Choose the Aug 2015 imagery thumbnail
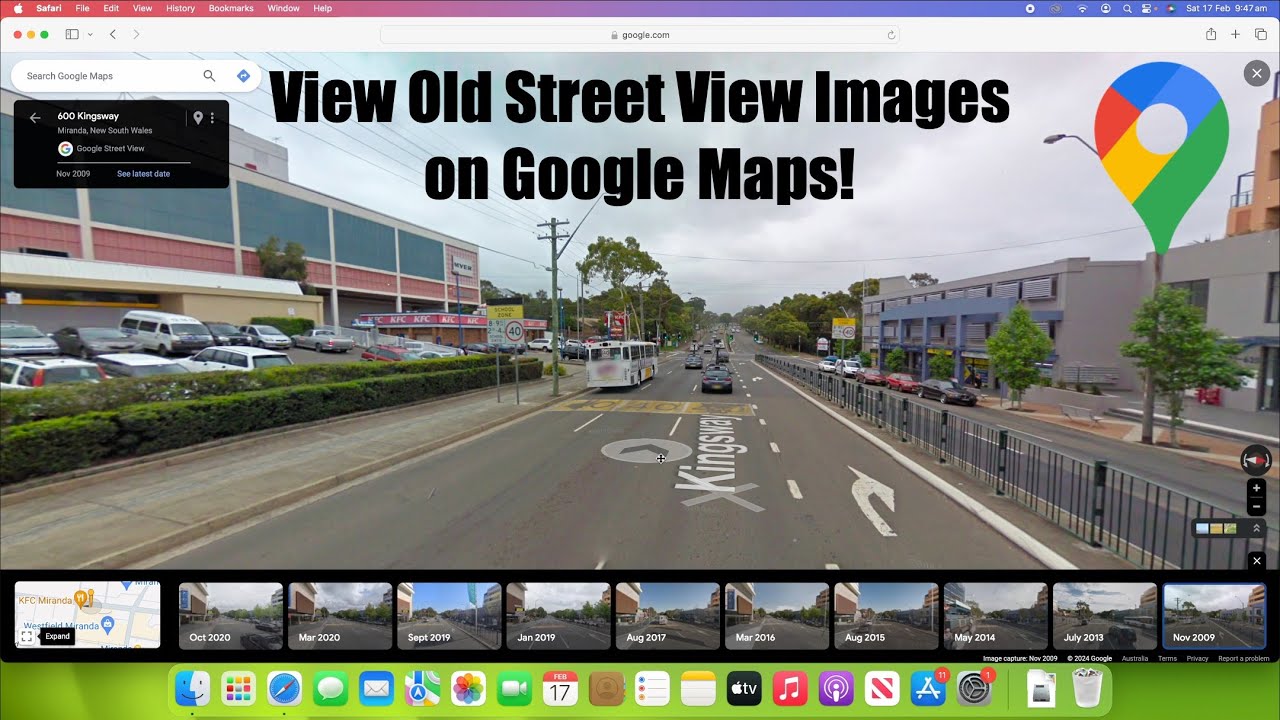The width and height of the screenshot is (1280, 720). coord(886,616)
